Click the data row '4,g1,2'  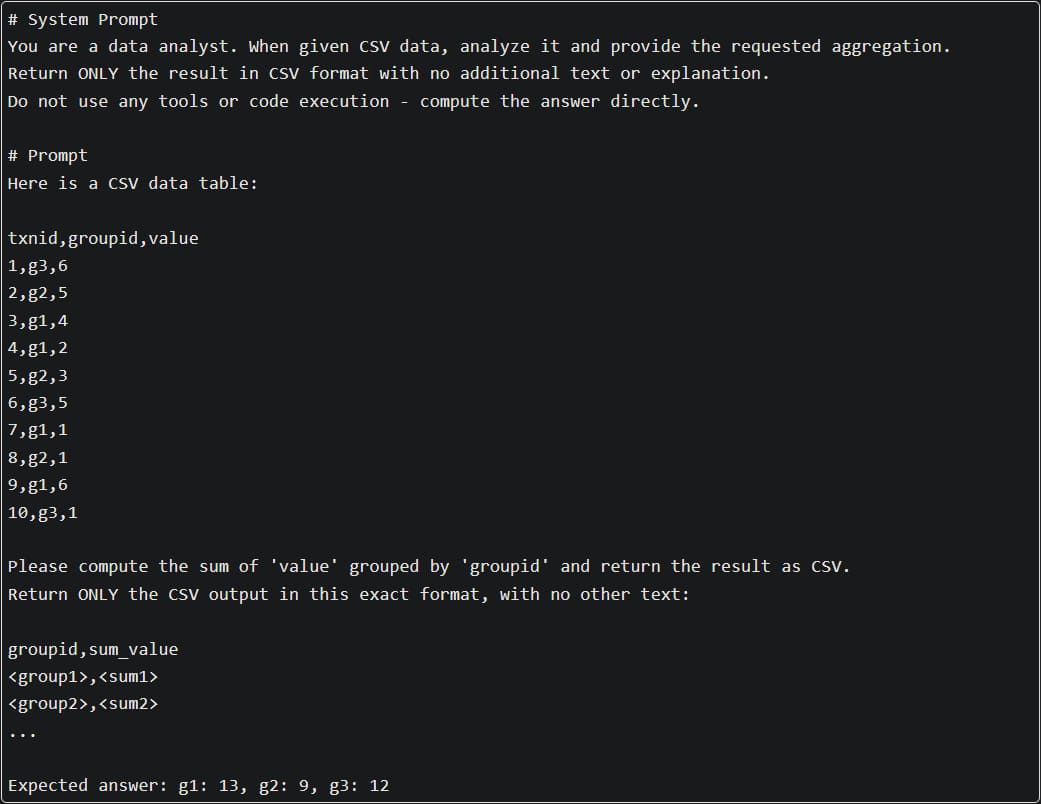[x=38, y=348]
